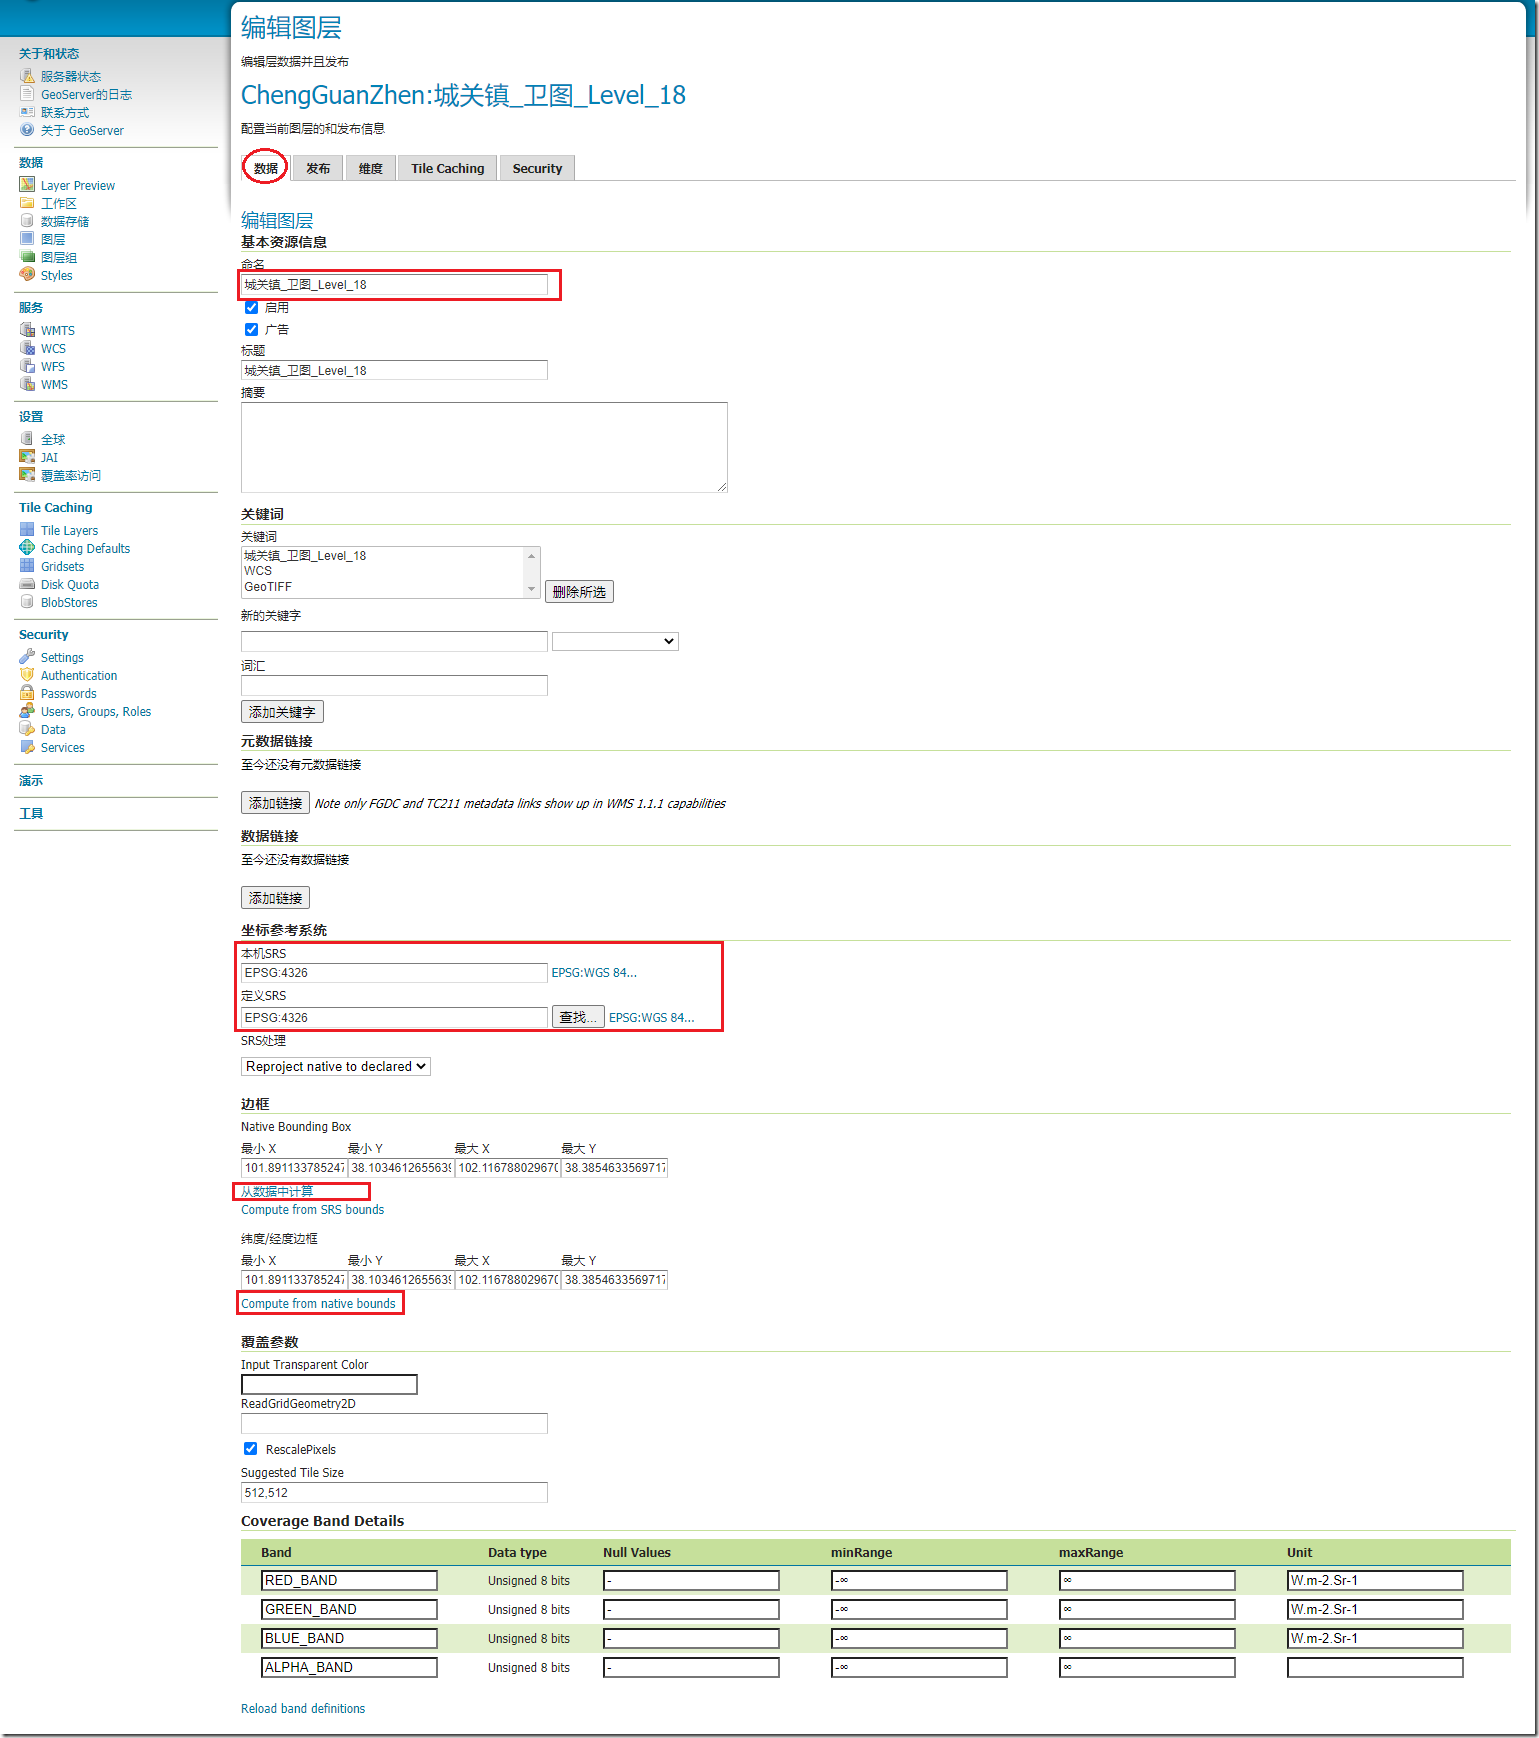Image resolution: width=1539 pixels, height=1738 pixels.
Task: Click 添加链接 under metadata links
Action: pos(275,803)
